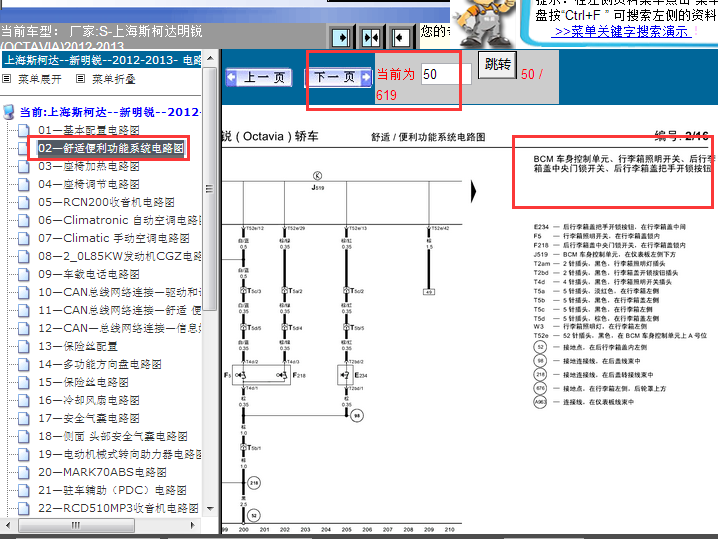Go to next page with 下一页 button
Screen dimensions: 718x539
[x=338, y=77]
